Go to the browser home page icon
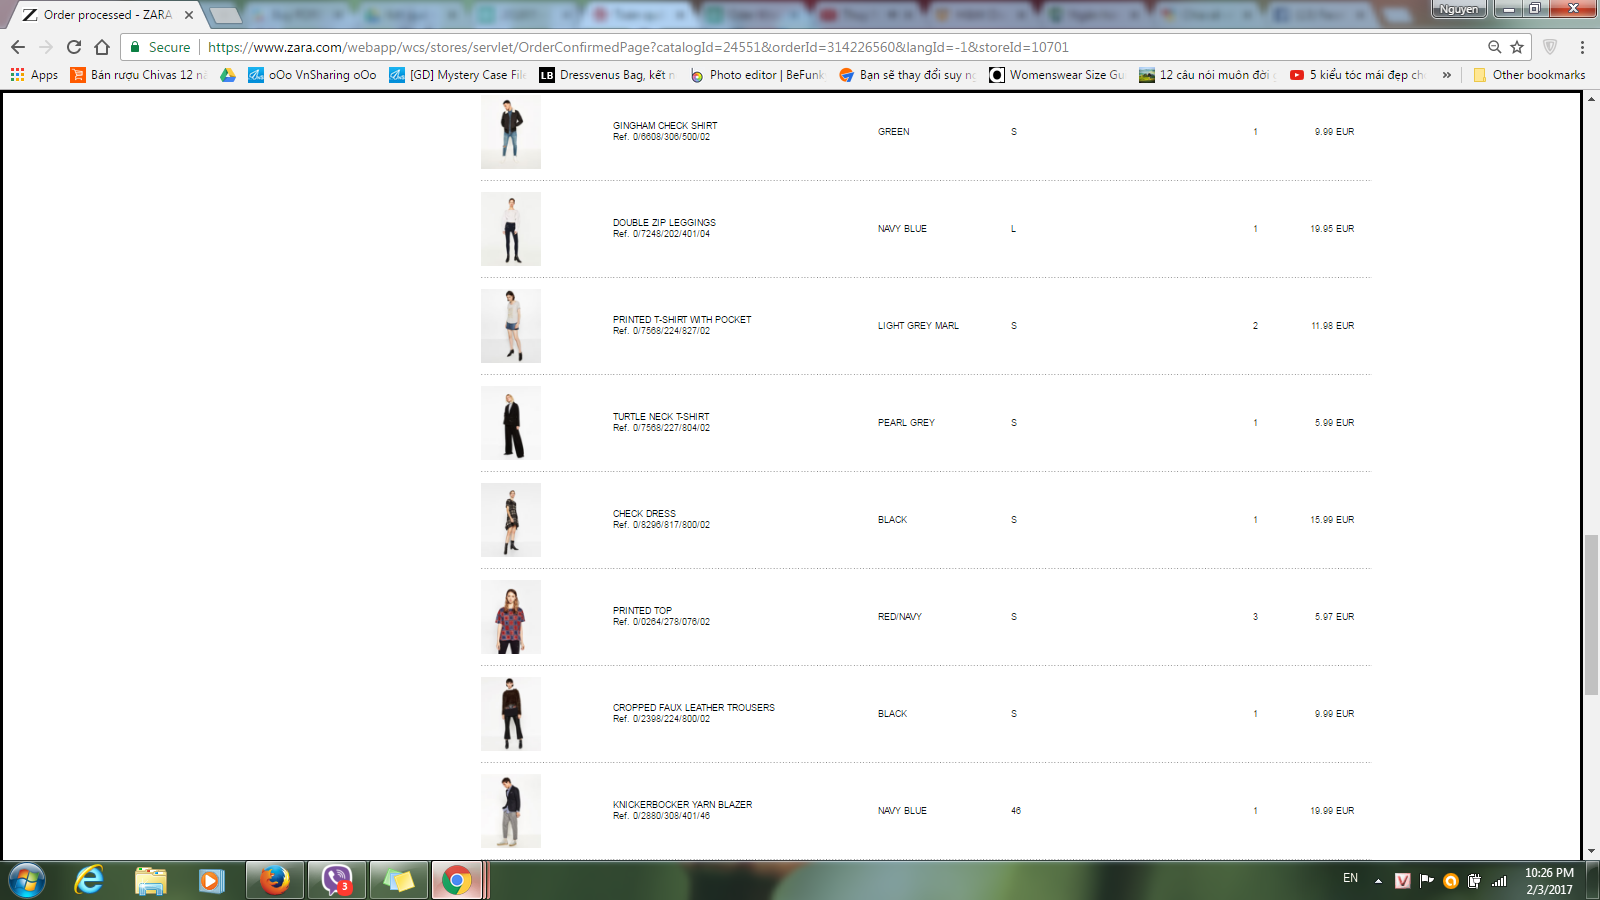 coord(102,47)
